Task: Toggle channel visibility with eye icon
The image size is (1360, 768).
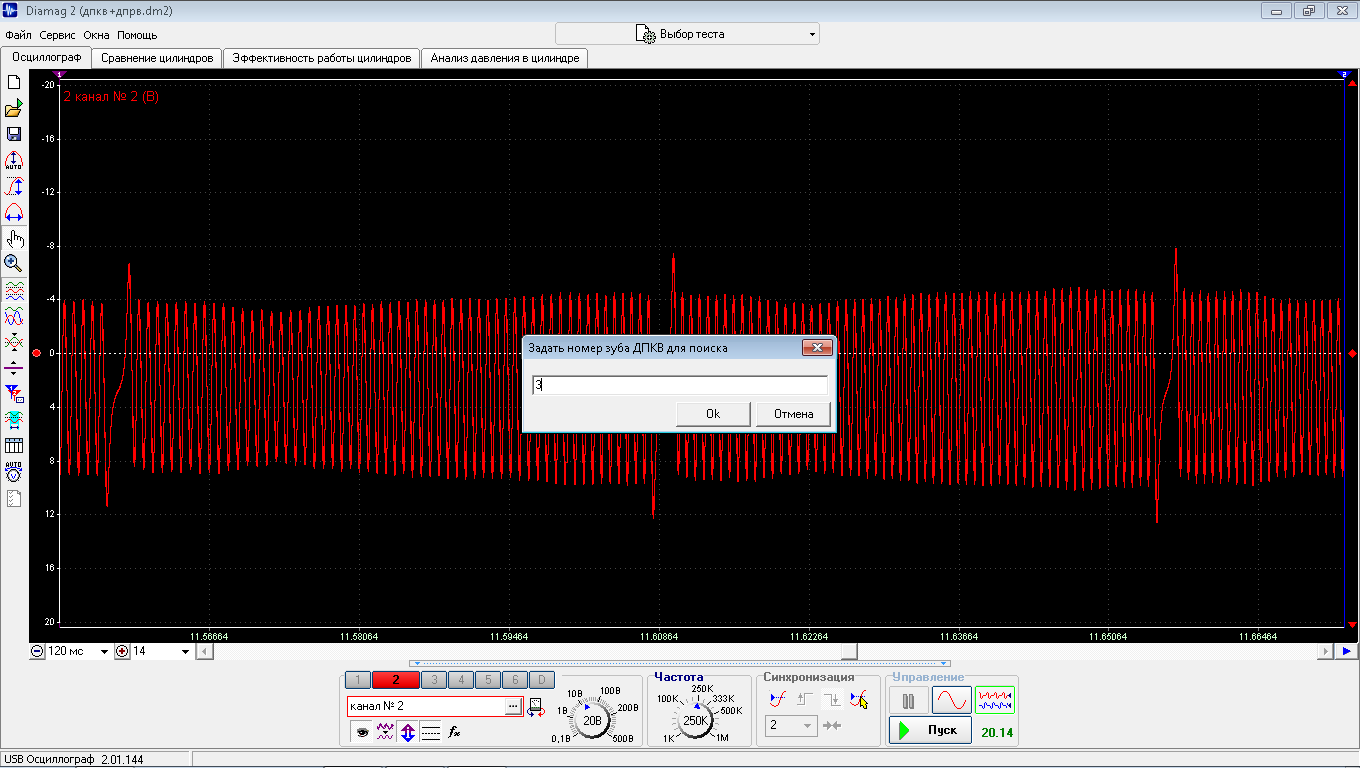Action: pyautogui.click(x=362, y=732)
